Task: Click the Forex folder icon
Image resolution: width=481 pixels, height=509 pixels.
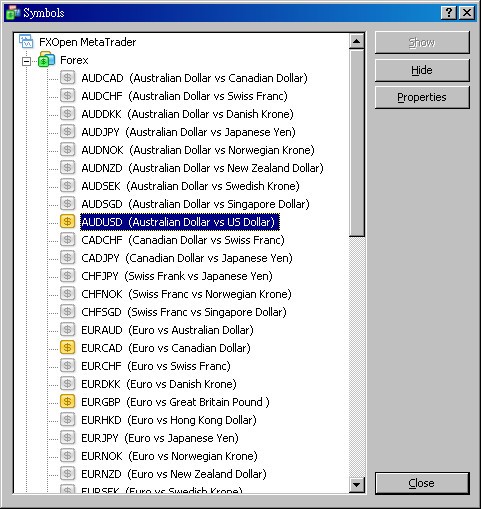Action: (46, 60)
